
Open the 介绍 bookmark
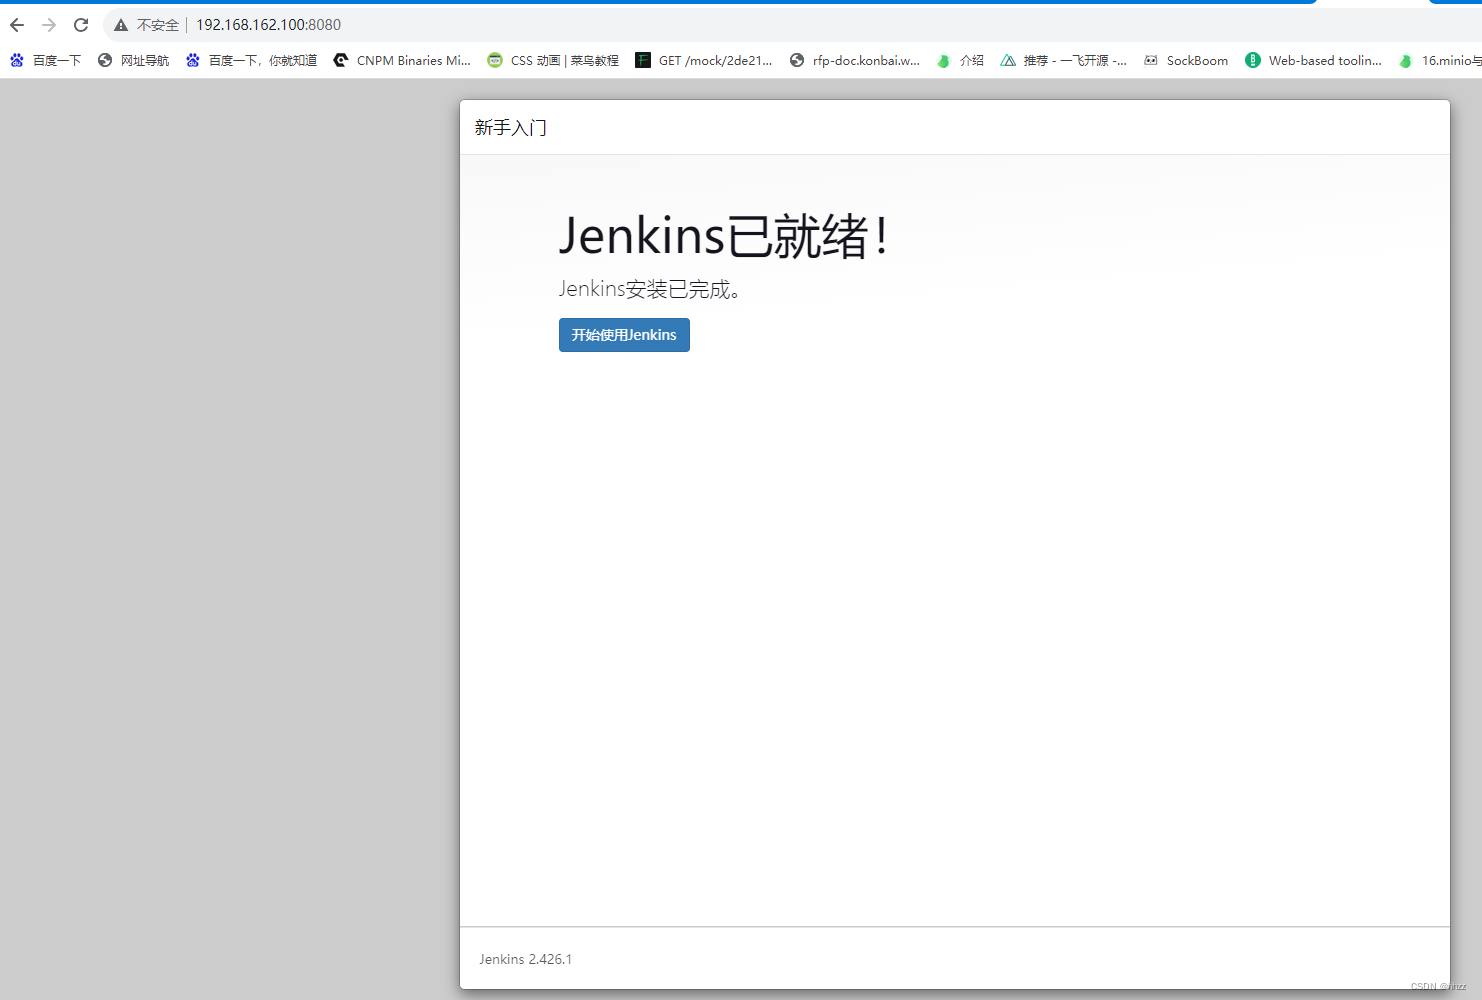[x=960, y=61]
